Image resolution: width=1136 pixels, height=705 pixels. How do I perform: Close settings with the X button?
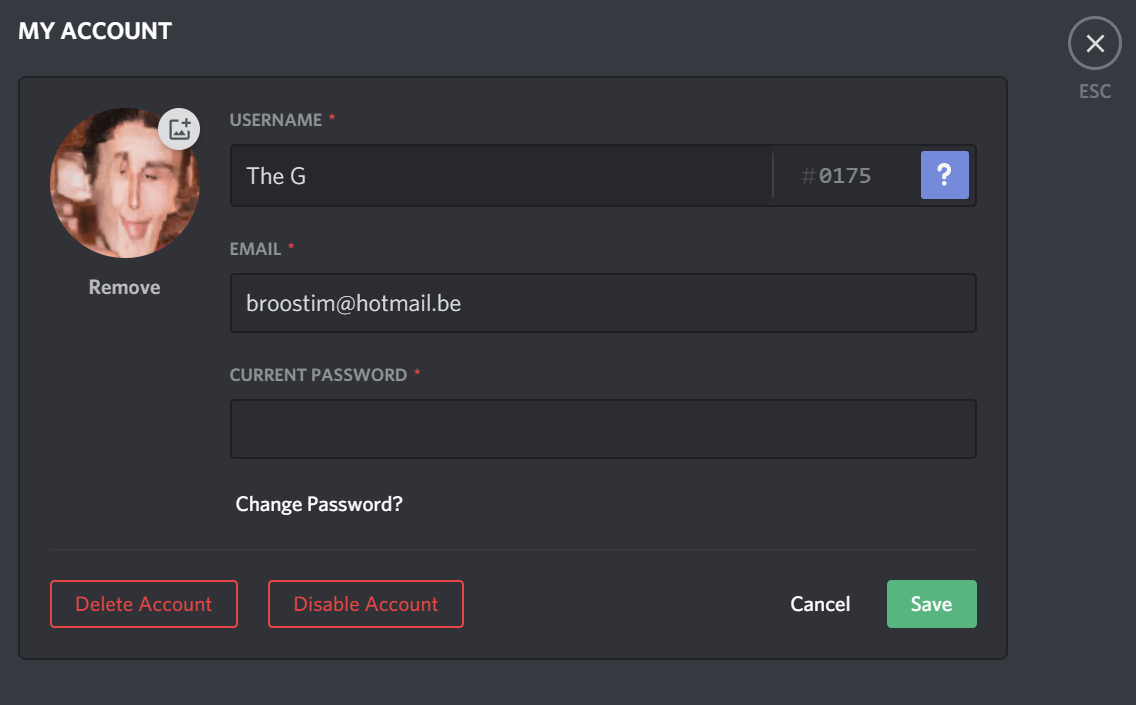tap(1095, 44)
